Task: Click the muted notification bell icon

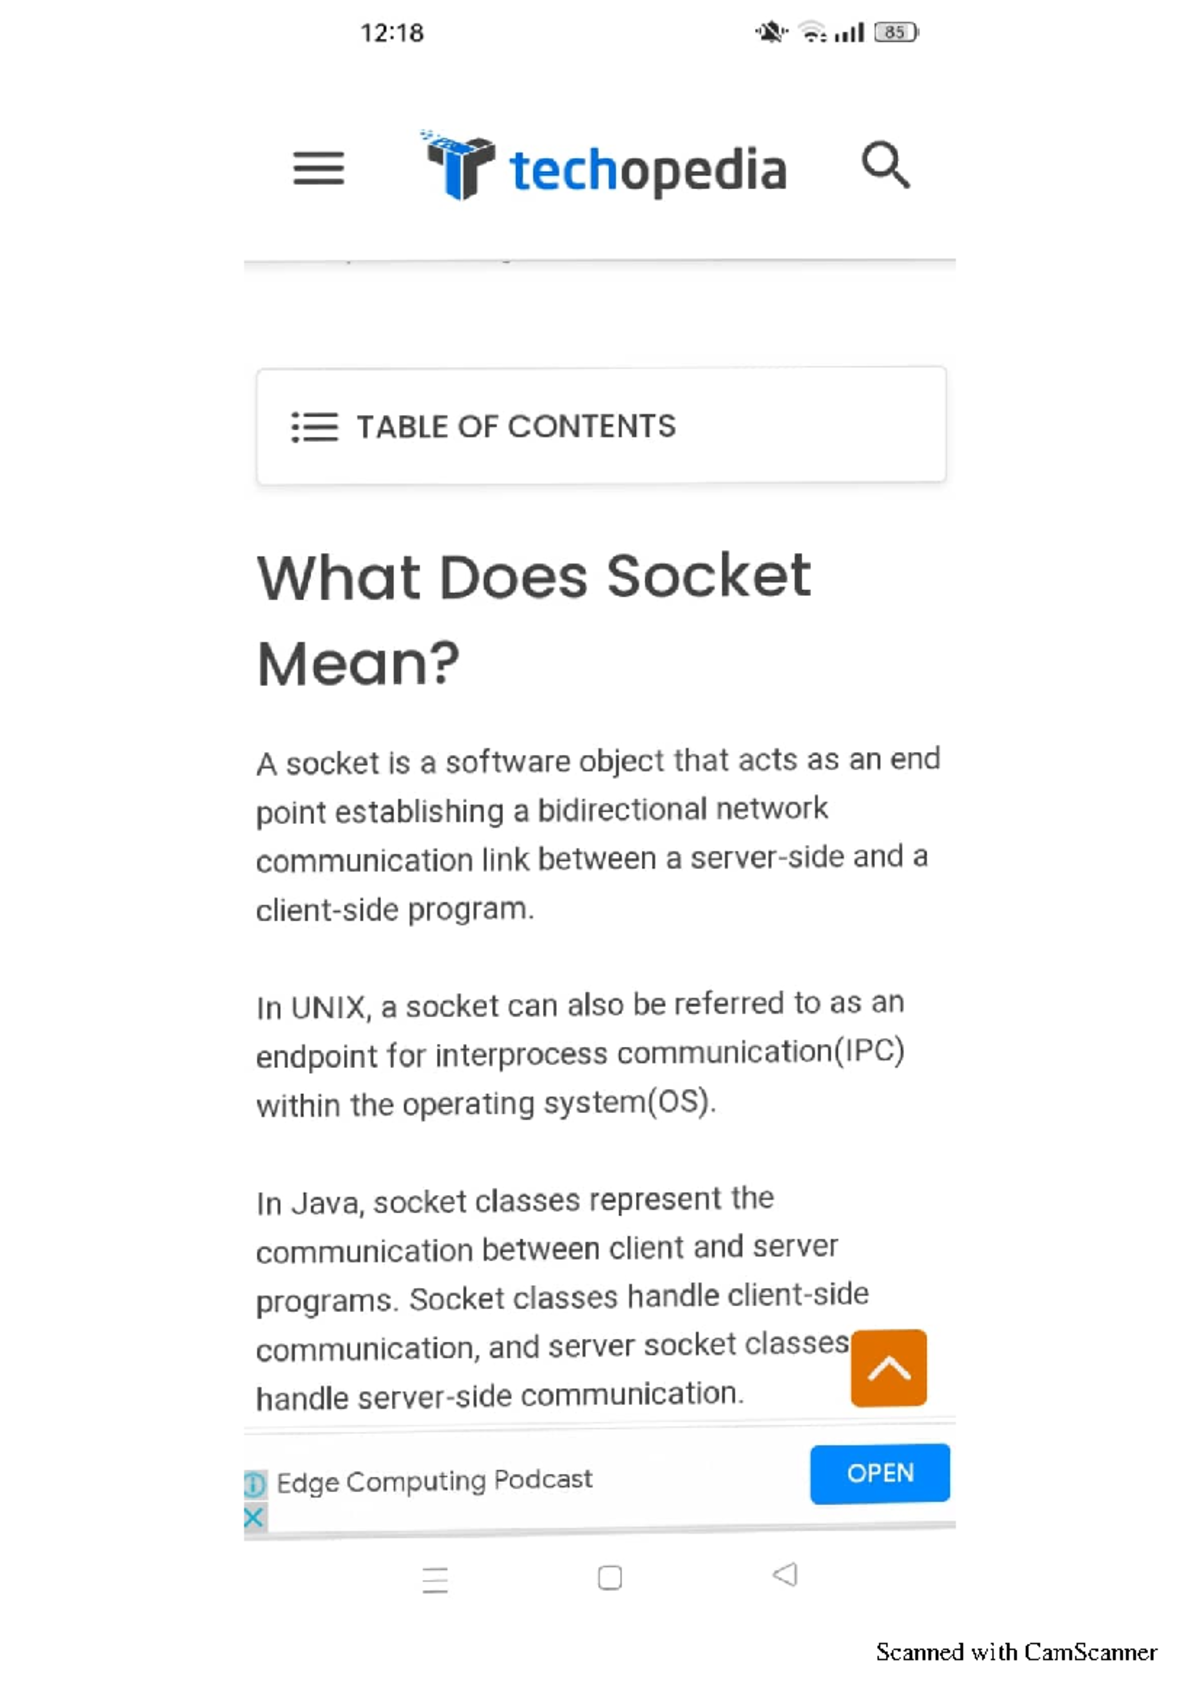Action: pyautogui.click(x=771, y=33)
